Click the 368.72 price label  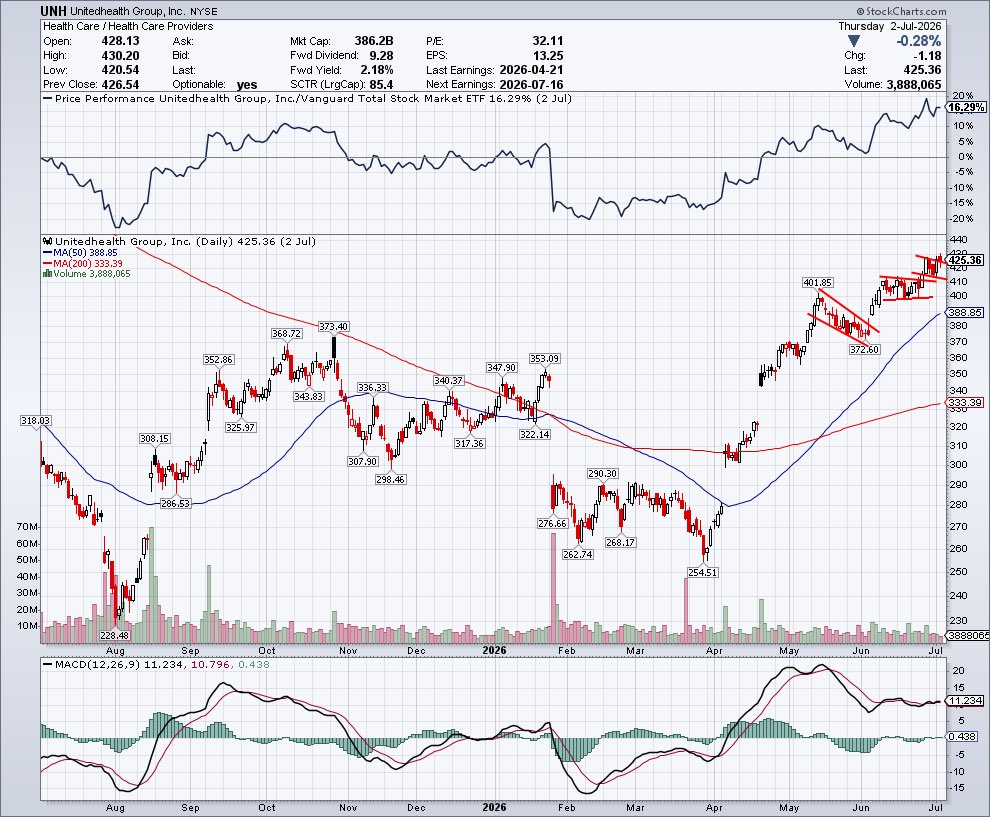point(286,333)
